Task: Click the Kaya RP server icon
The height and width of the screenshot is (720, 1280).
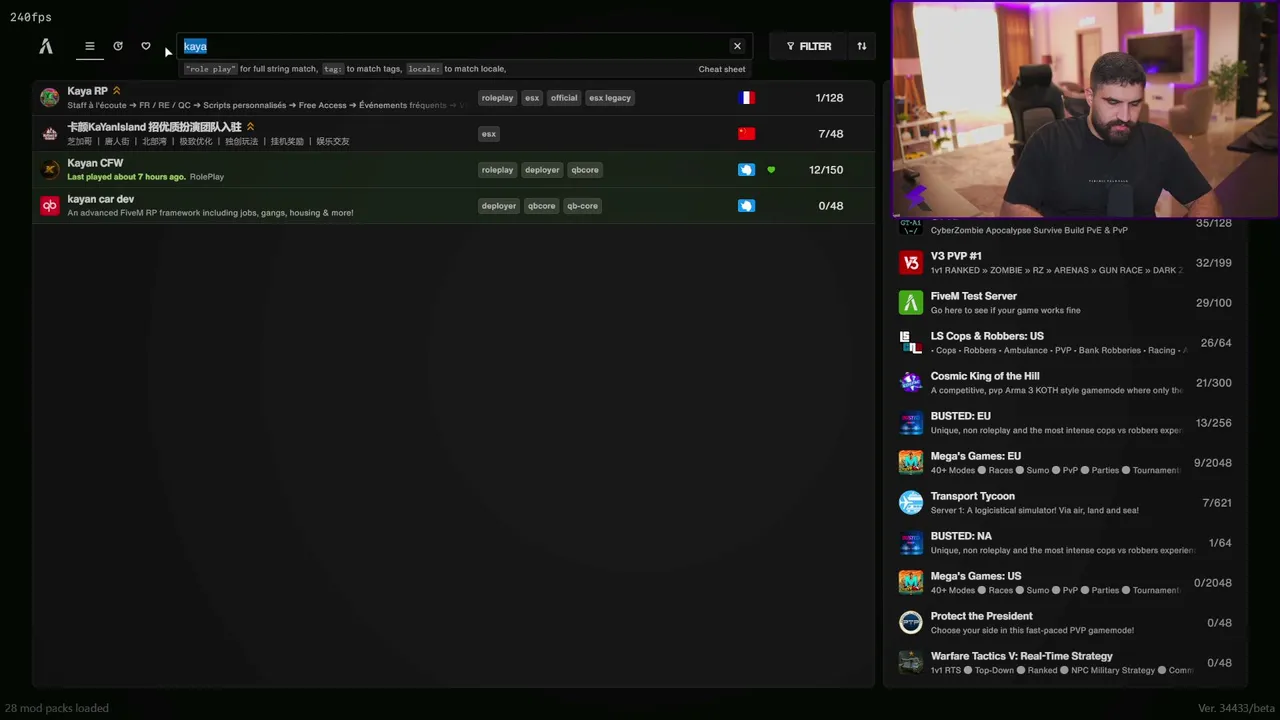Action: 49,98
